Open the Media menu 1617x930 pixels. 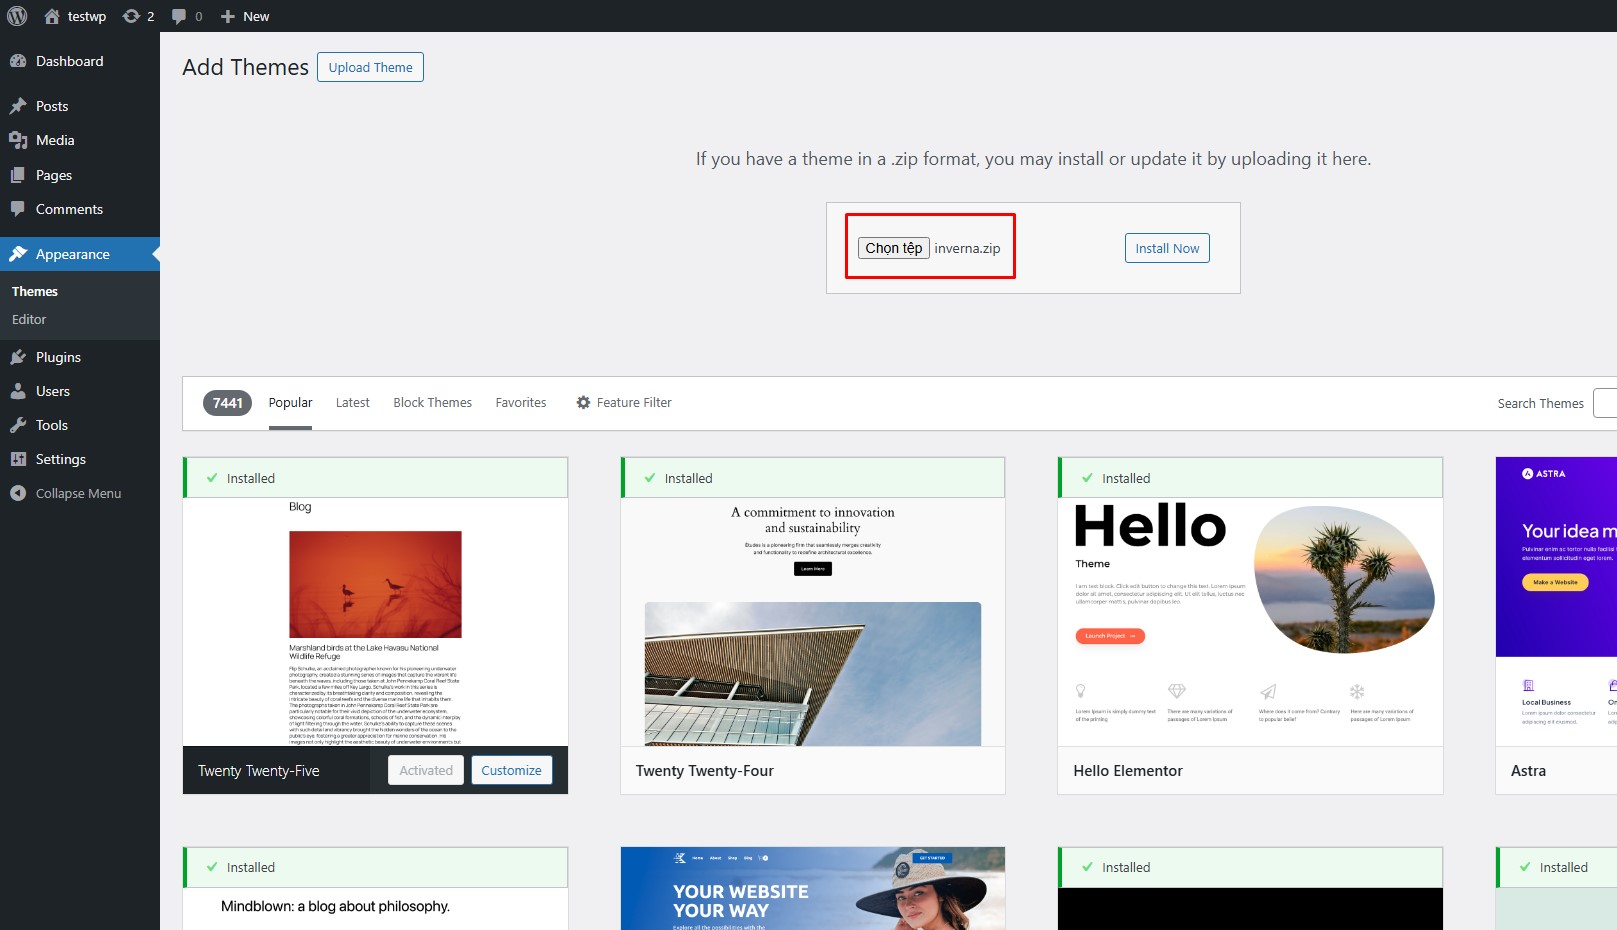pos(80,140)
